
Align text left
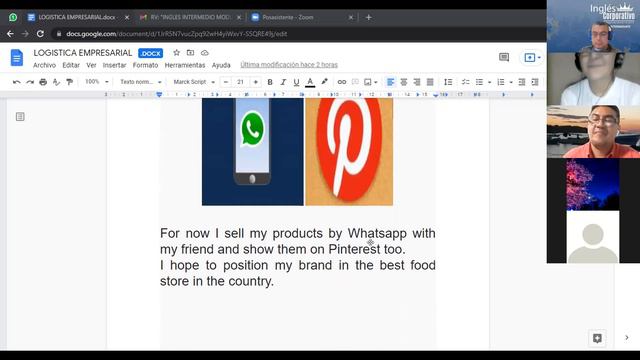point(391,82)
